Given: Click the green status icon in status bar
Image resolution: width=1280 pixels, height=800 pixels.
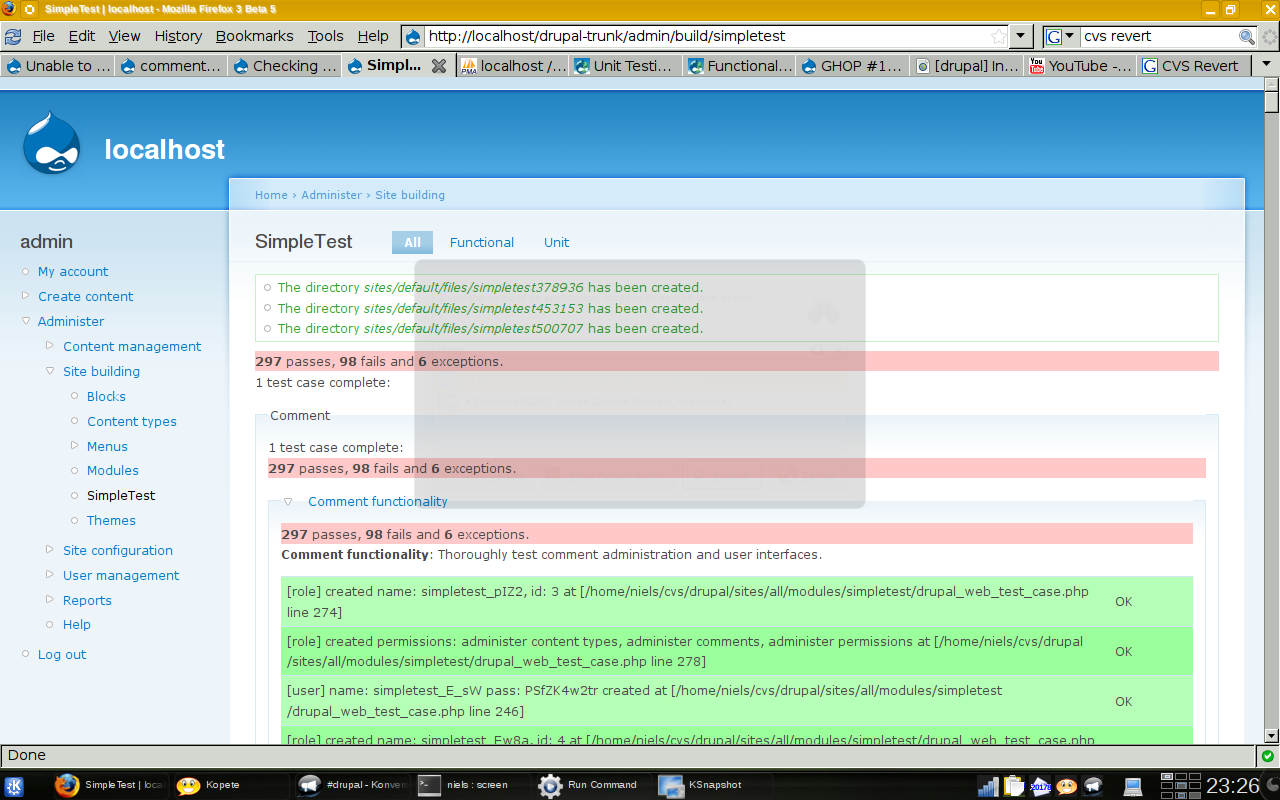Looking at the screenshot, I should coord(1267,756).
